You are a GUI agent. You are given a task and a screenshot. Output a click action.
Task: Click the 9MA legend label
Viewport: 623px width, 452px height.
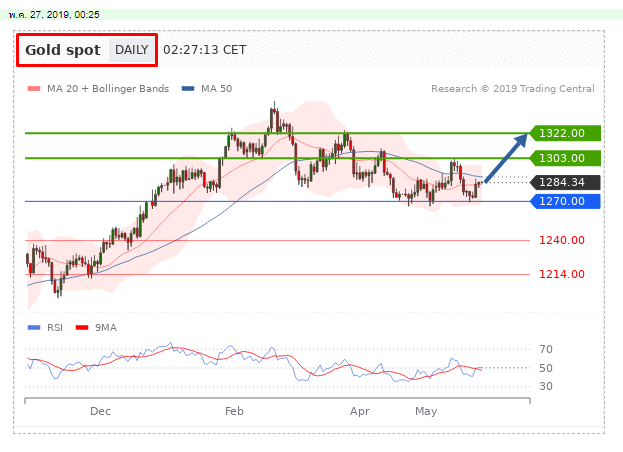[x=106, y=328]
